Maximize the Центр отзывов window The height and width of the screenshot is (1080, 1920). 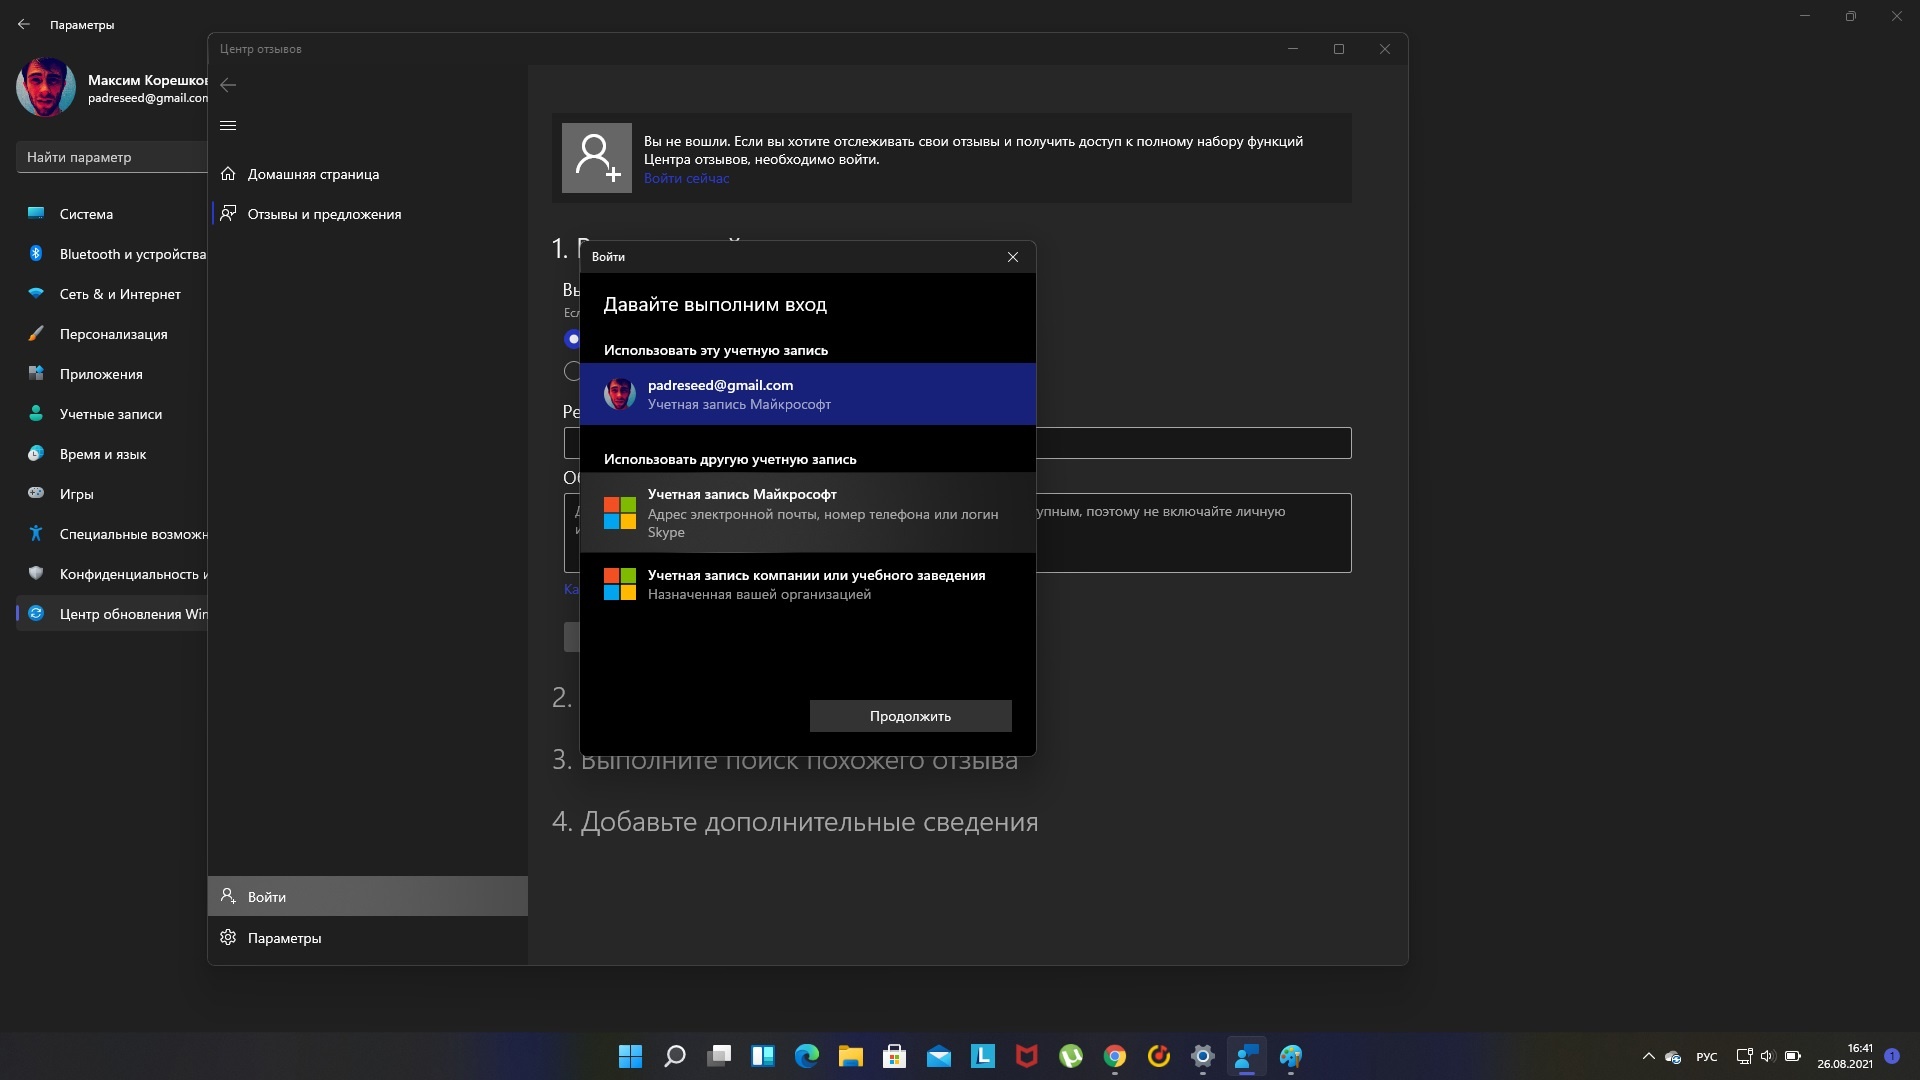point(1339,49)
